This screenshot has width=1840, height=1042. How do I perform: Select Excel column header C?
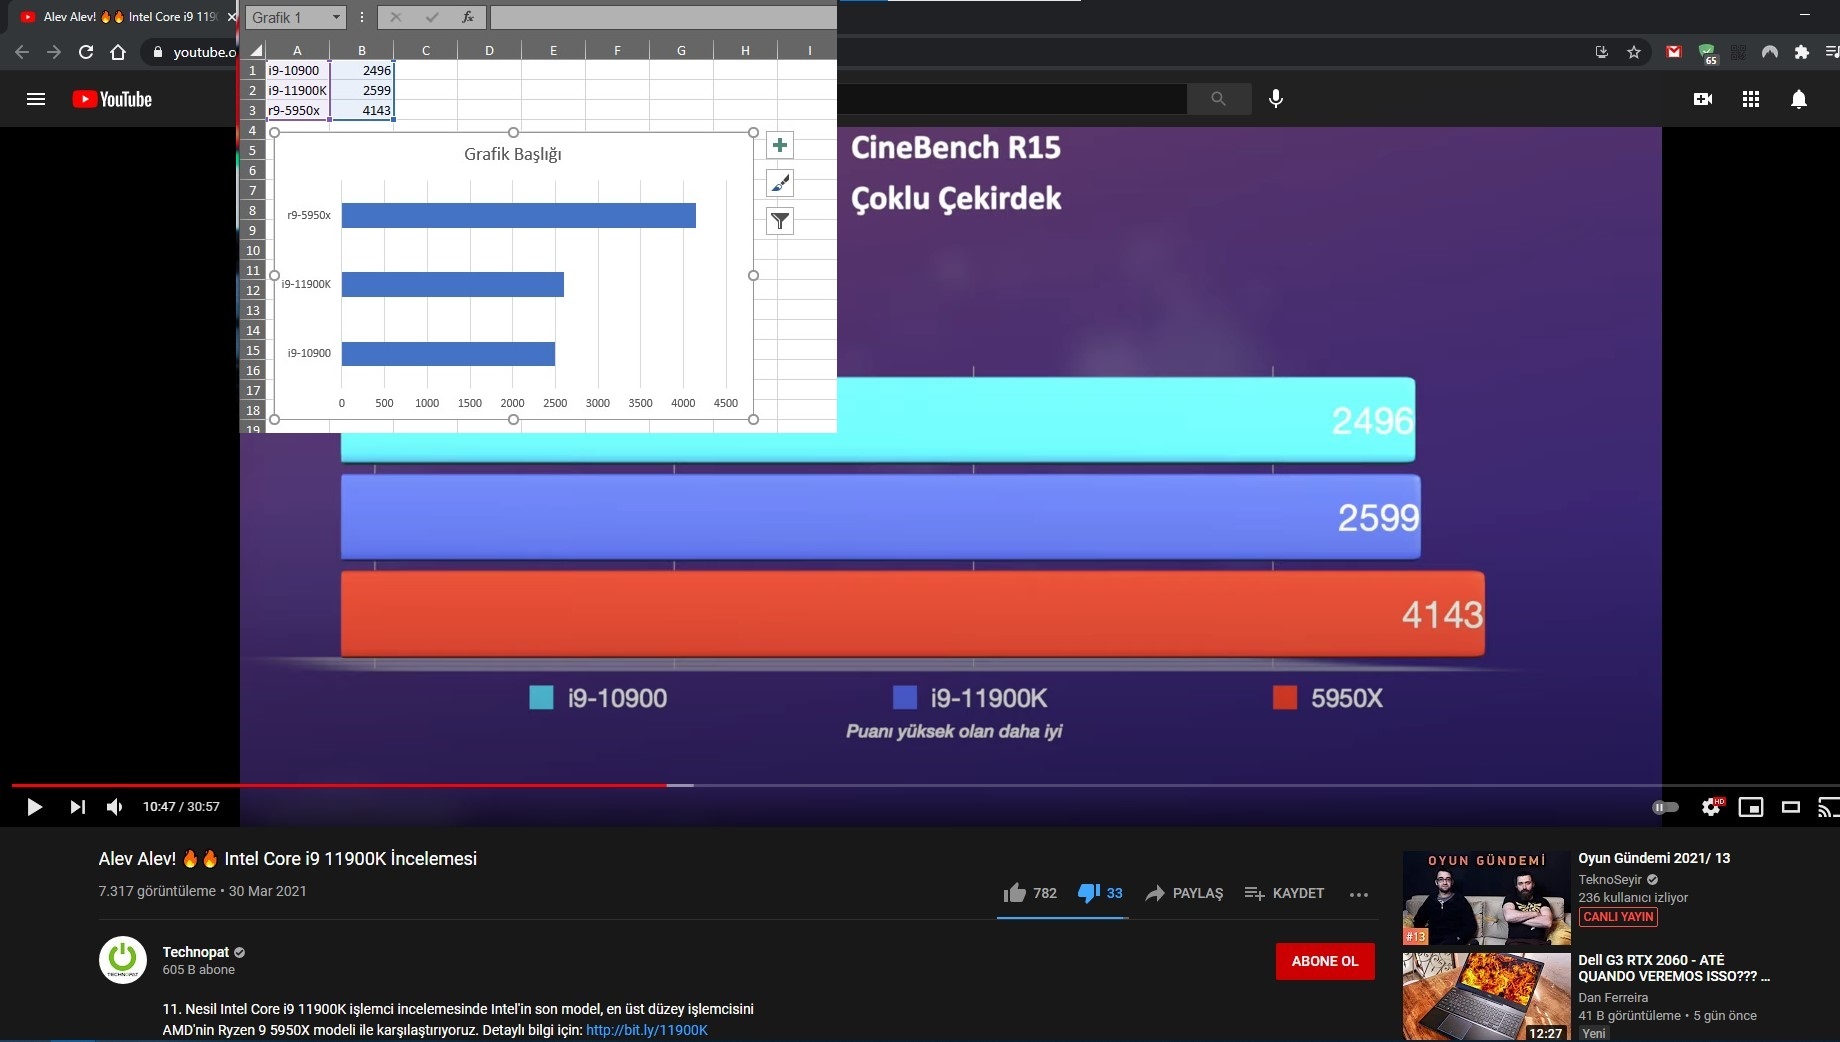(426, 50)
